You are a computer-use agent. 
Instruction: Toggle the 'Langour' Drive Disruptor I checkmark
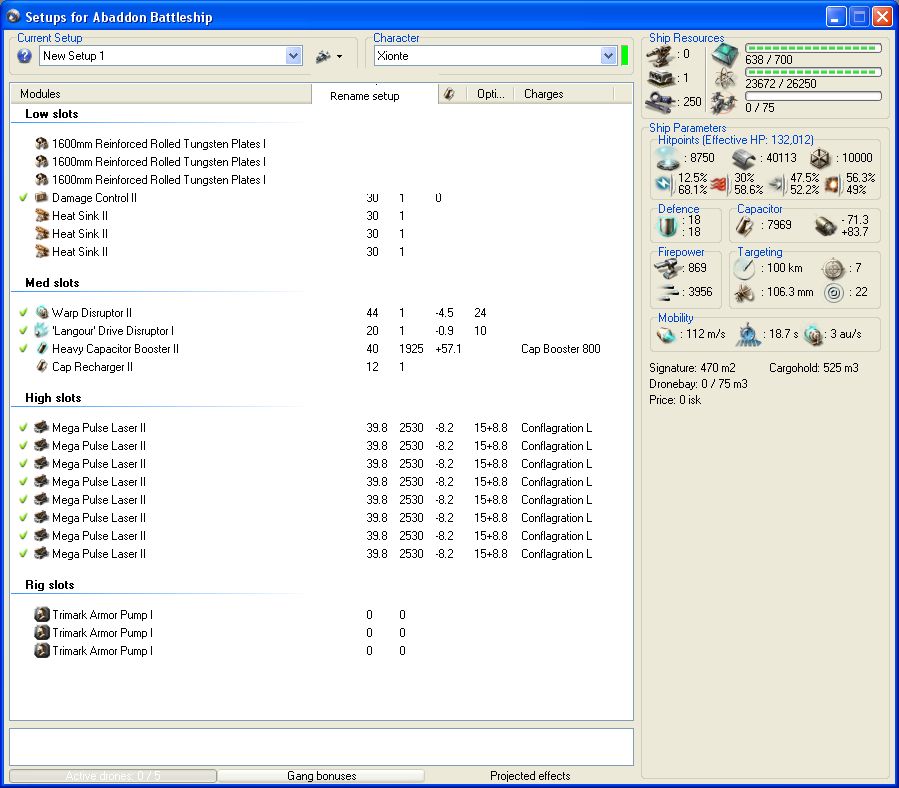[24, 330]
